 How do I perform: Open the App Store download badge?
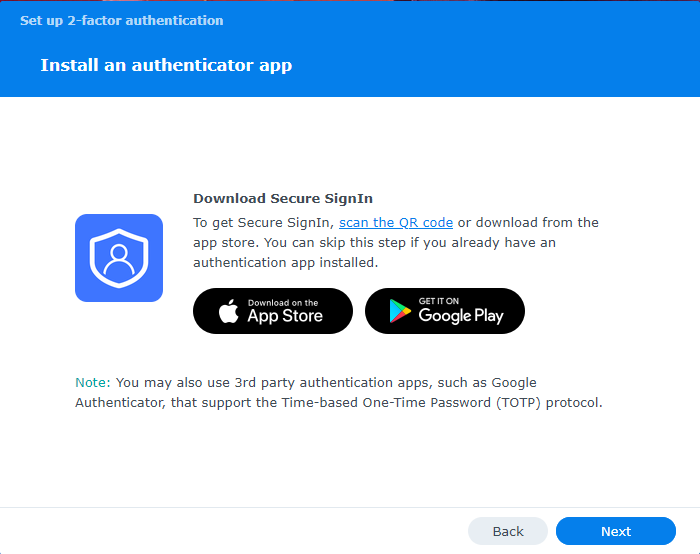(x=273, y=311)
